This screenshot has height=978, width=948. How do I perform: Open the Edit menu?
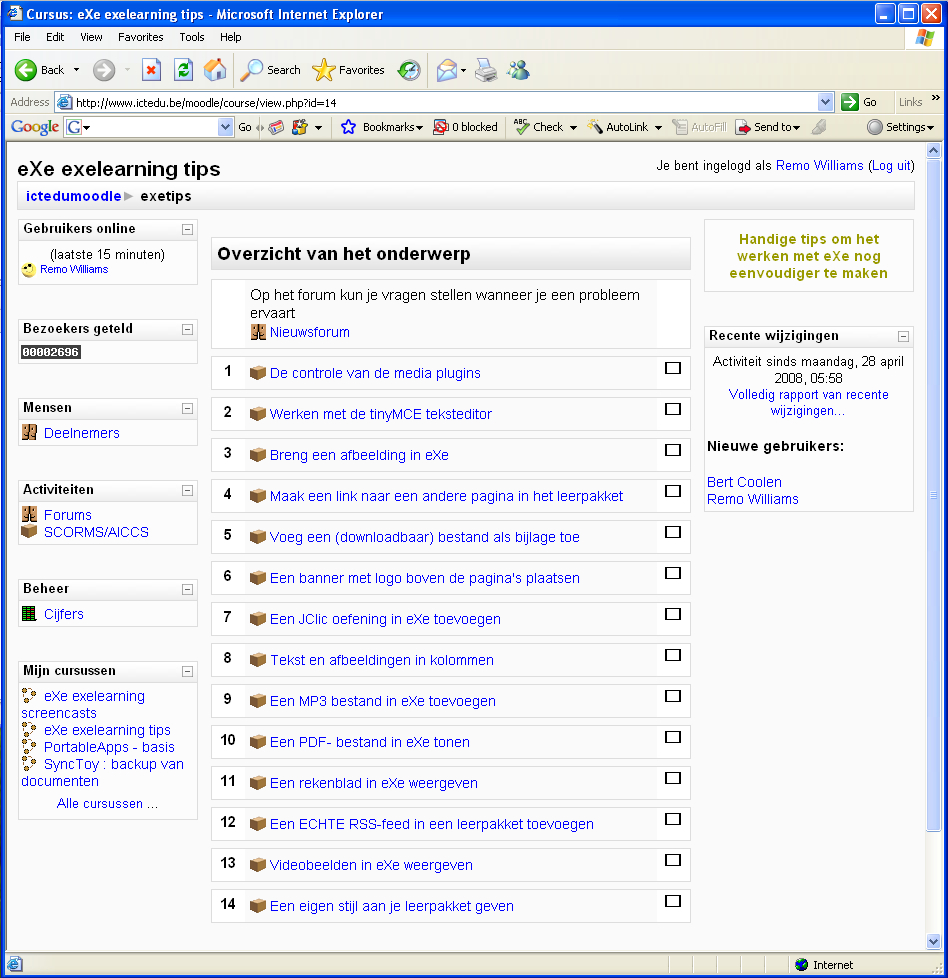(55, 37)
